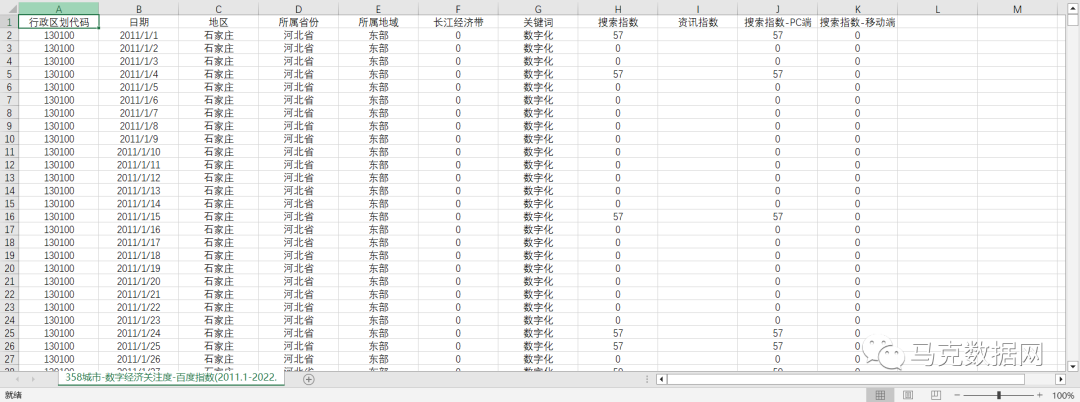The width and height of the screenshot is (1080, 402).
Task: Switch to Page Layout view icon
Action: click(907, 395)
